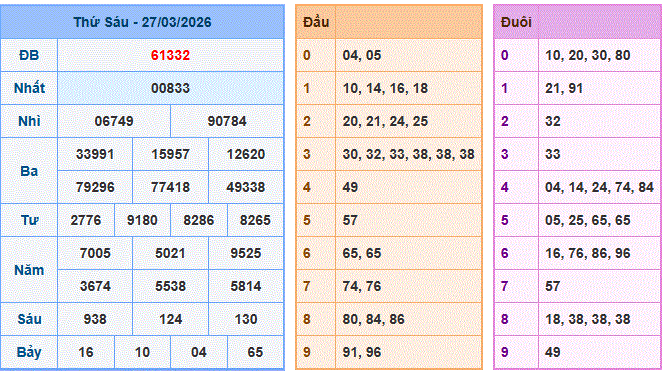Select Sáu prize number 130
Image resolution: width=666 pixels, height=373 pixels.
(246, 319)
